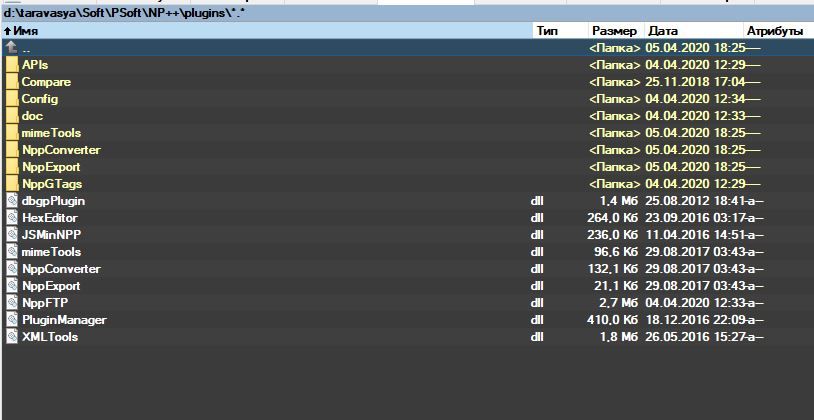The height and width of the screenshot is (420, 814).
Task: Sort by the Размер column header
Action: (x=616, y=31)
